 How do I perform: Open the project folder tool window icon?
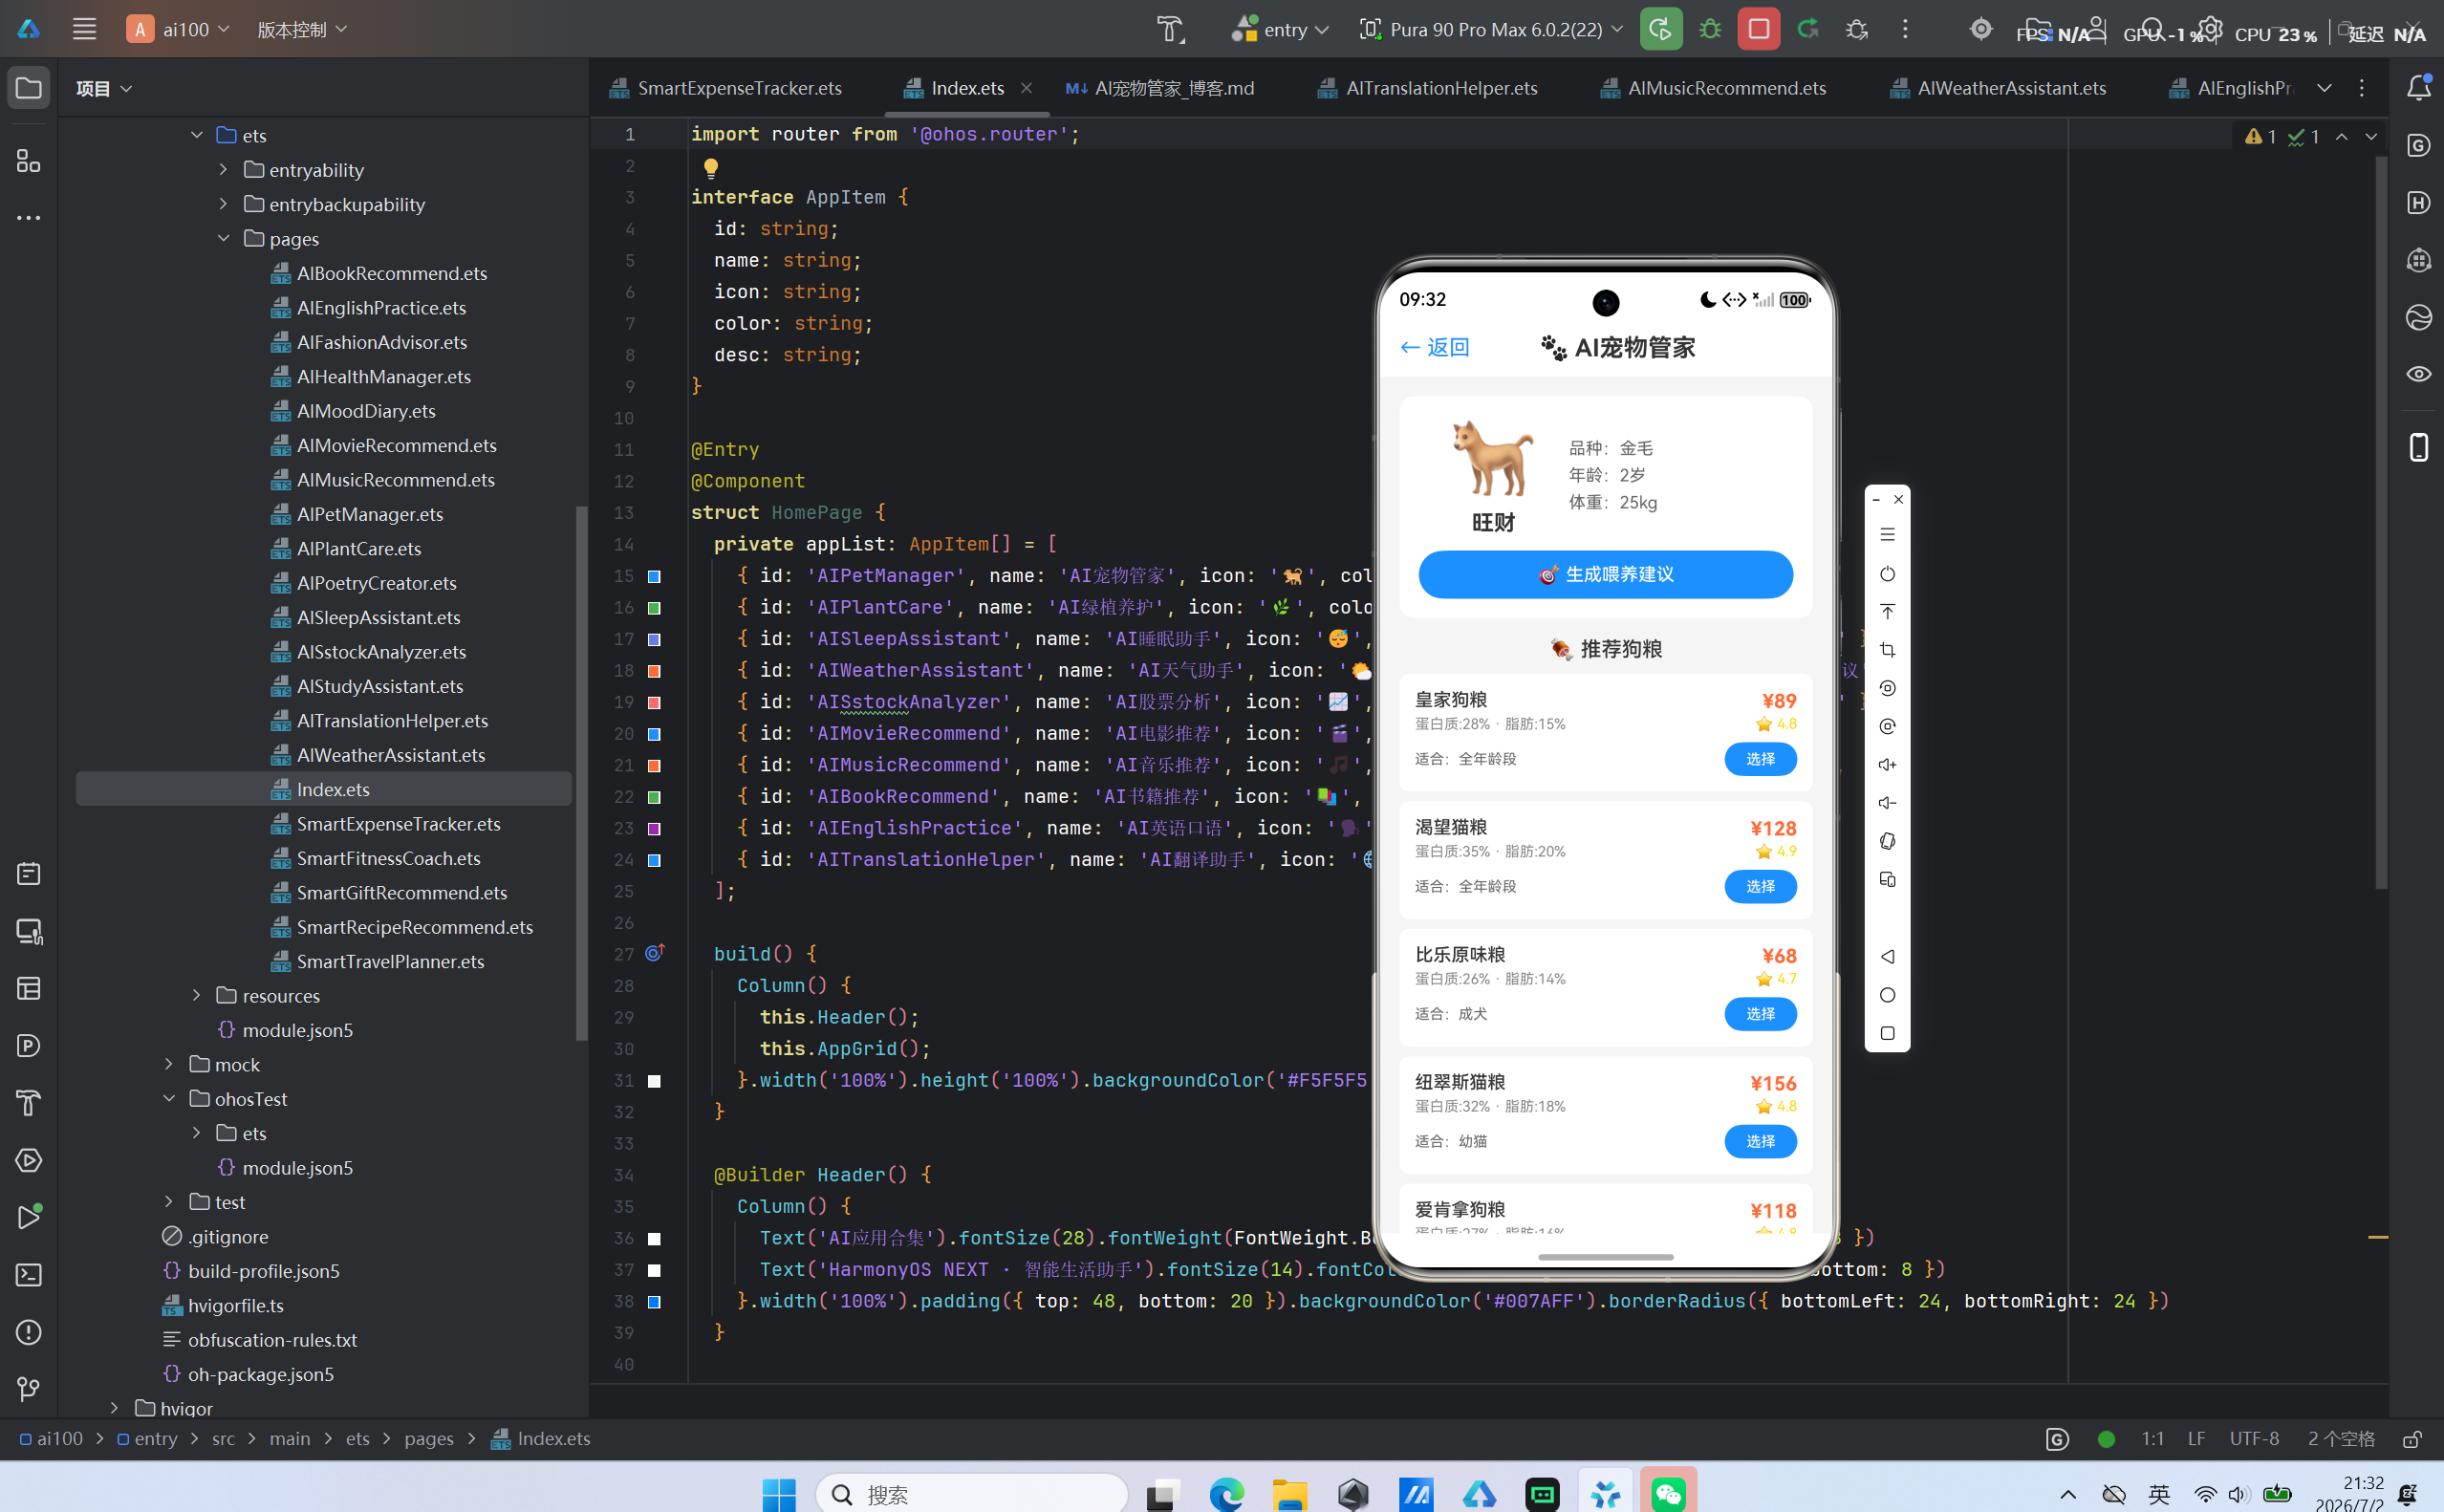(28, 88)
